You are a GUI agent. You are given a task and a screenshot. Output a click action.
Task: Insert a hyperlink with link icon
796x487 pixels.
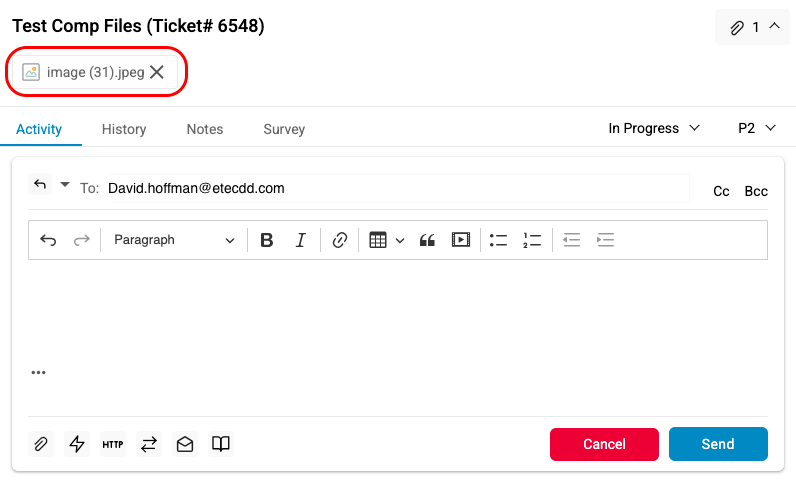click(340, 240)
